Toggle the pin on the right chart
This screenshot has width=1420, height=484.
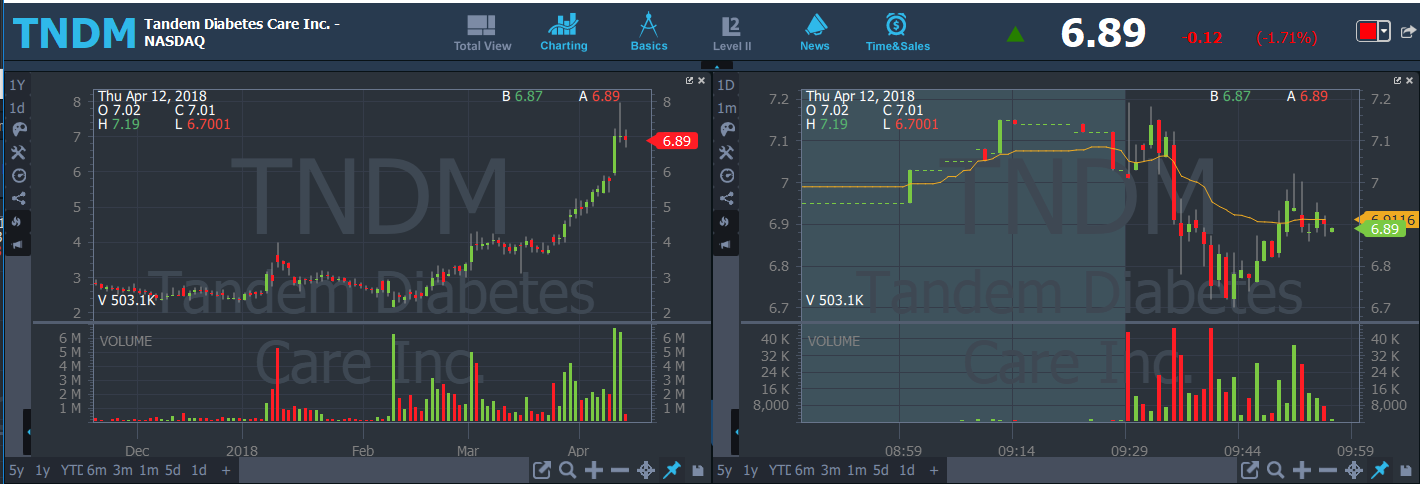pos(1381,470)
